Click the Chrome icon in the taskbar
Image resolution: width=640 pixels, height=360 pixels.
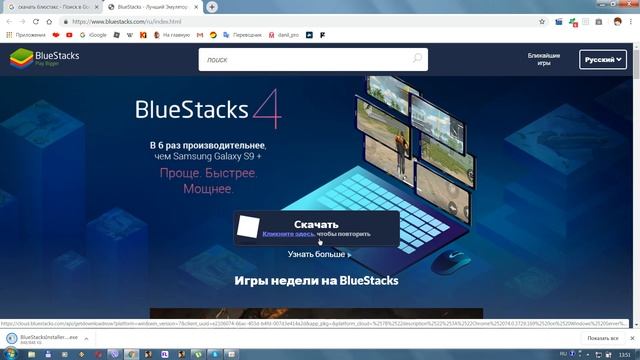click(x=131, y=354)
